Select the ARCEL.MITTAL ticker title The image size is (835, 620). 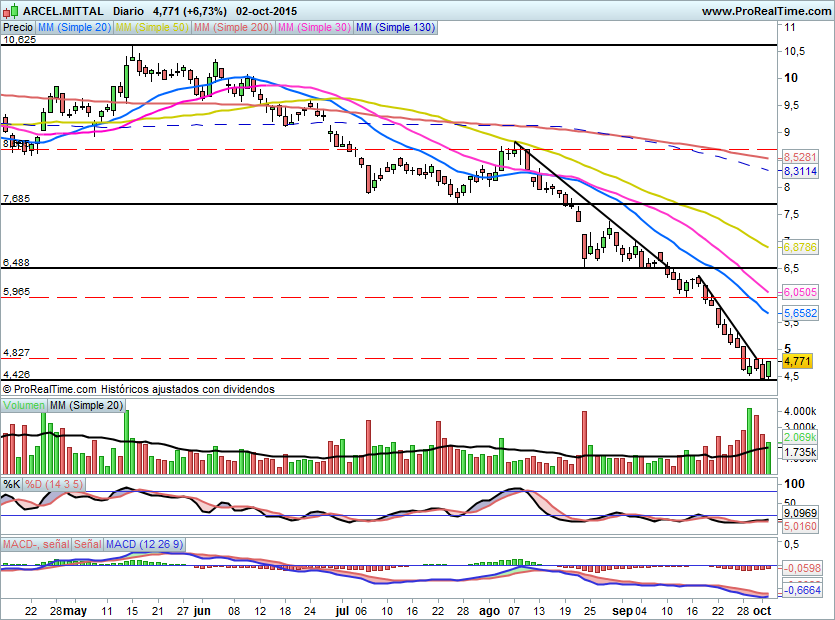coord(63,11)
